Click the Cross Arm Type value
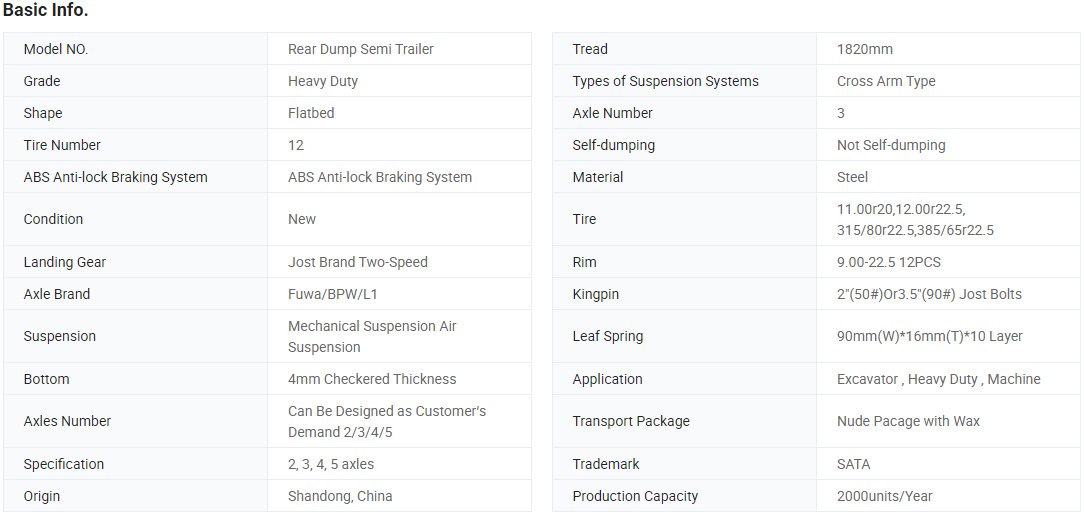 coord(886,81)
